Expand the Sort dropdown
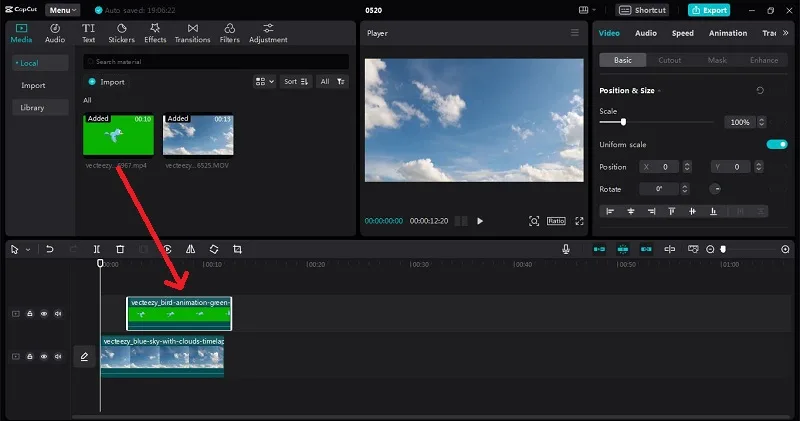The width and height of the screenshot is (800, 421). click(296, 82)
